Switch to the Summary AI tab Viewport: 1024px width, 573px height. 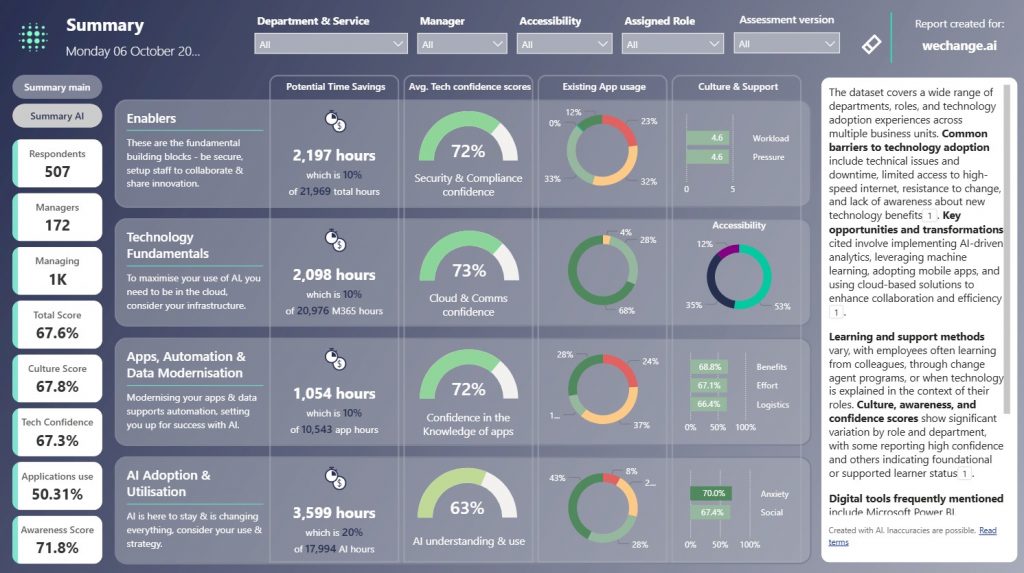point(58,116)
